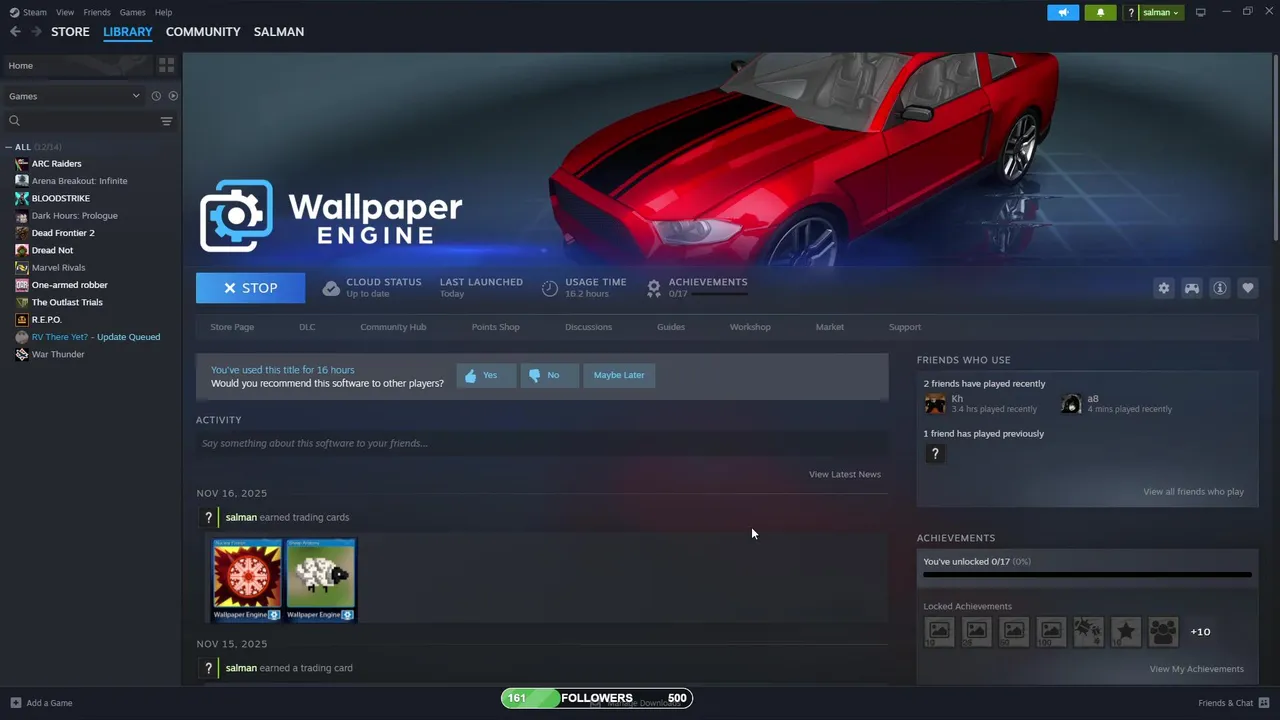The height and width of the screenshot is (720, 1280).
Task: Open the announcements megaphone icon
Action: tap(1063, 12)
